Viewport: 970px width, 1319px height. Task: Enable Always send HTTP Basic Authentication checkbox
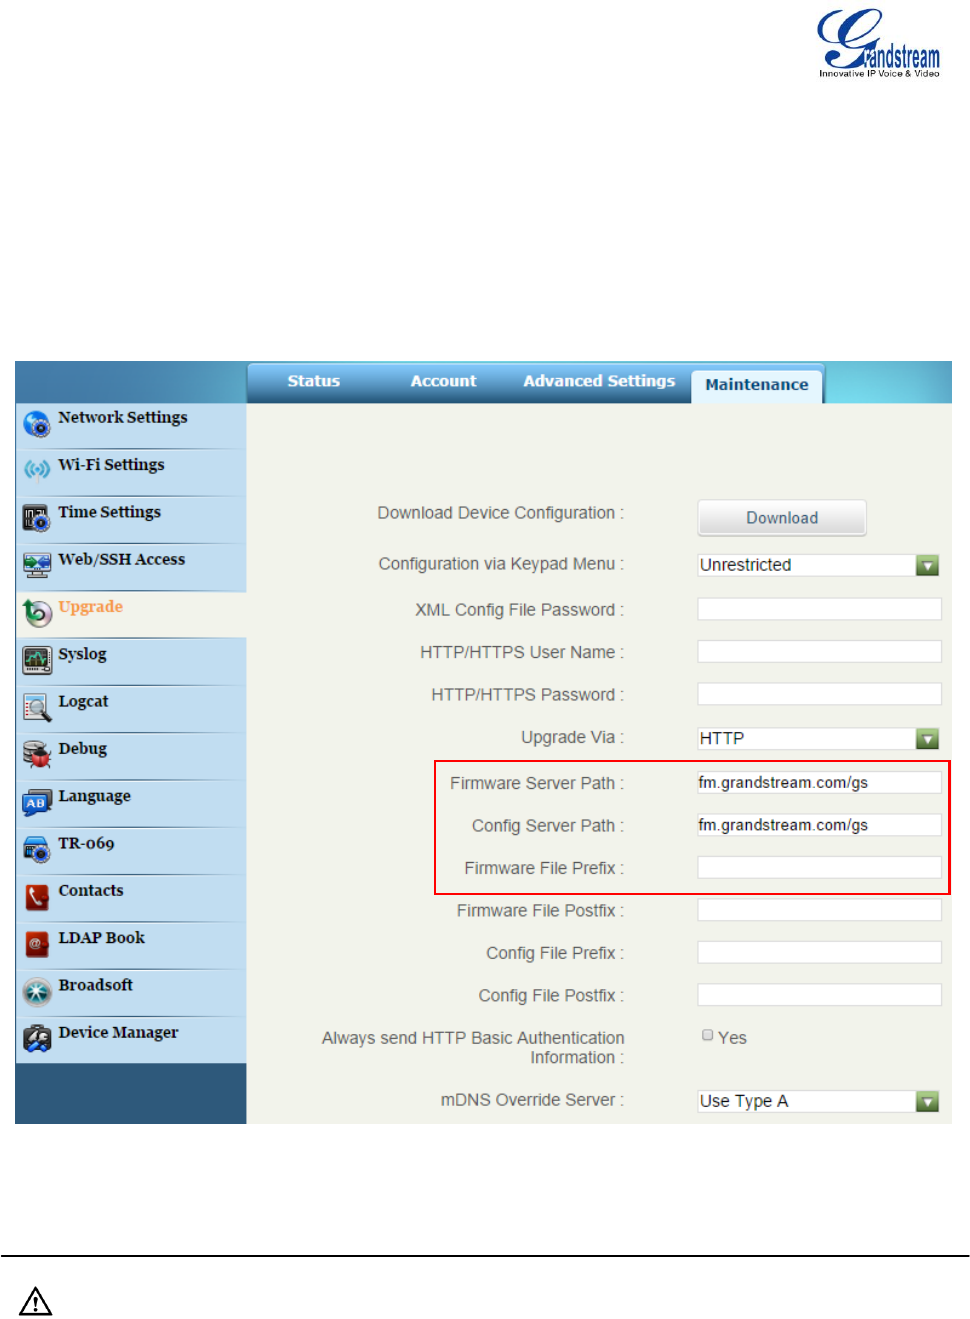click(708, 1036)
